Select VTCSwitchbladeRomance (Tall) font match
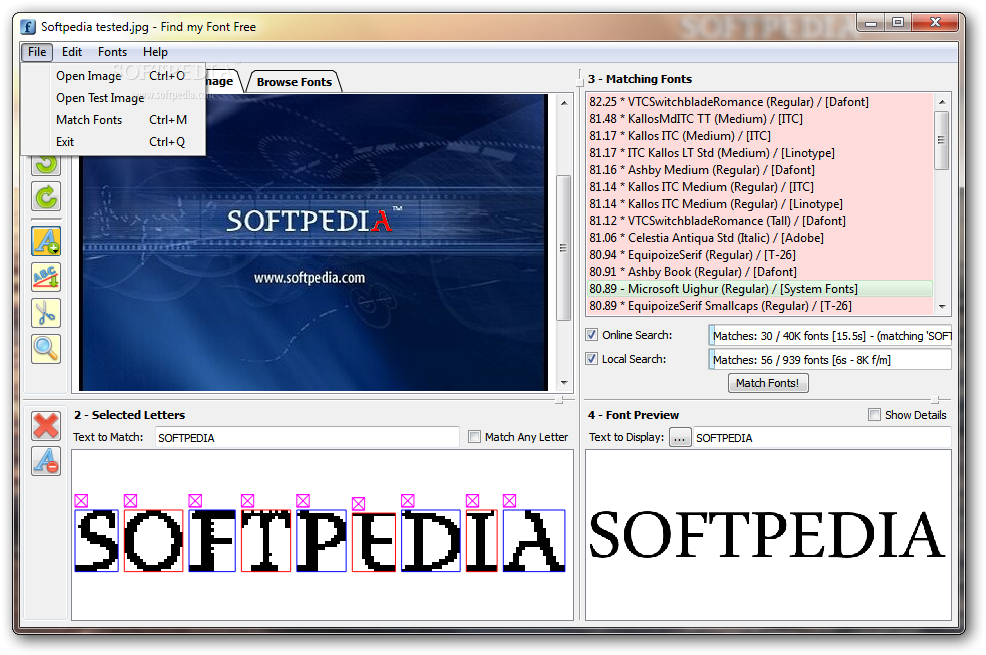This screenshot has height=655, width=986. coord(760,221)
